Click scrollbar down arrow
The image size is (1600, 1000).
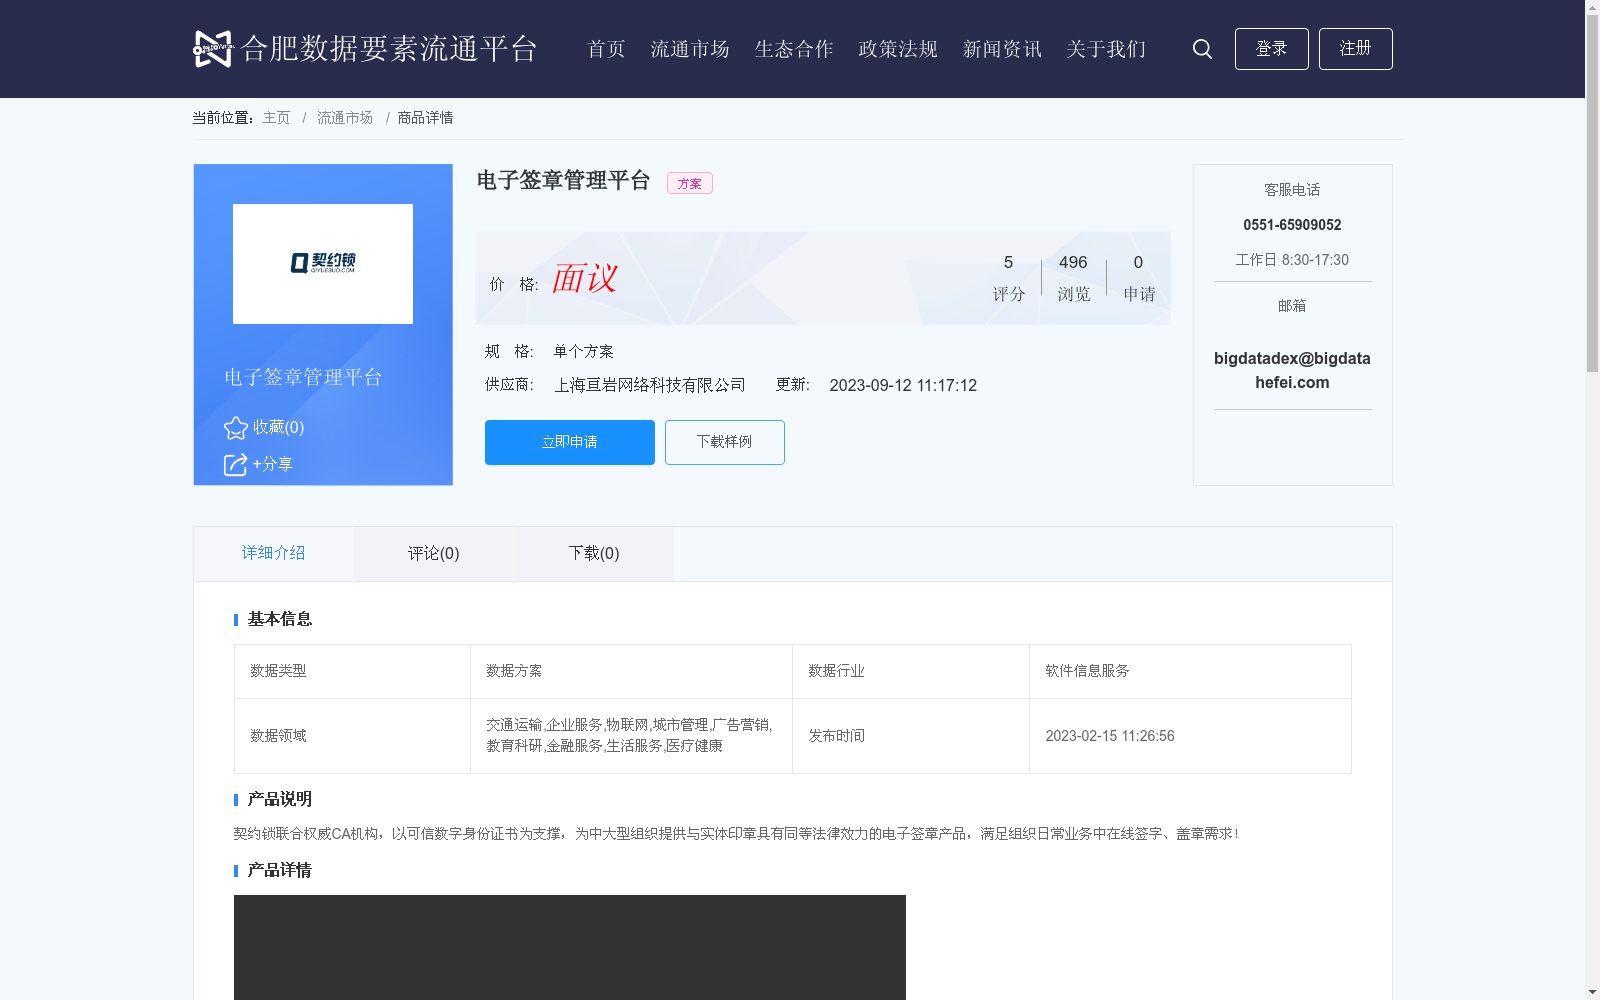pyautogui.click(x=1592, y=992)
